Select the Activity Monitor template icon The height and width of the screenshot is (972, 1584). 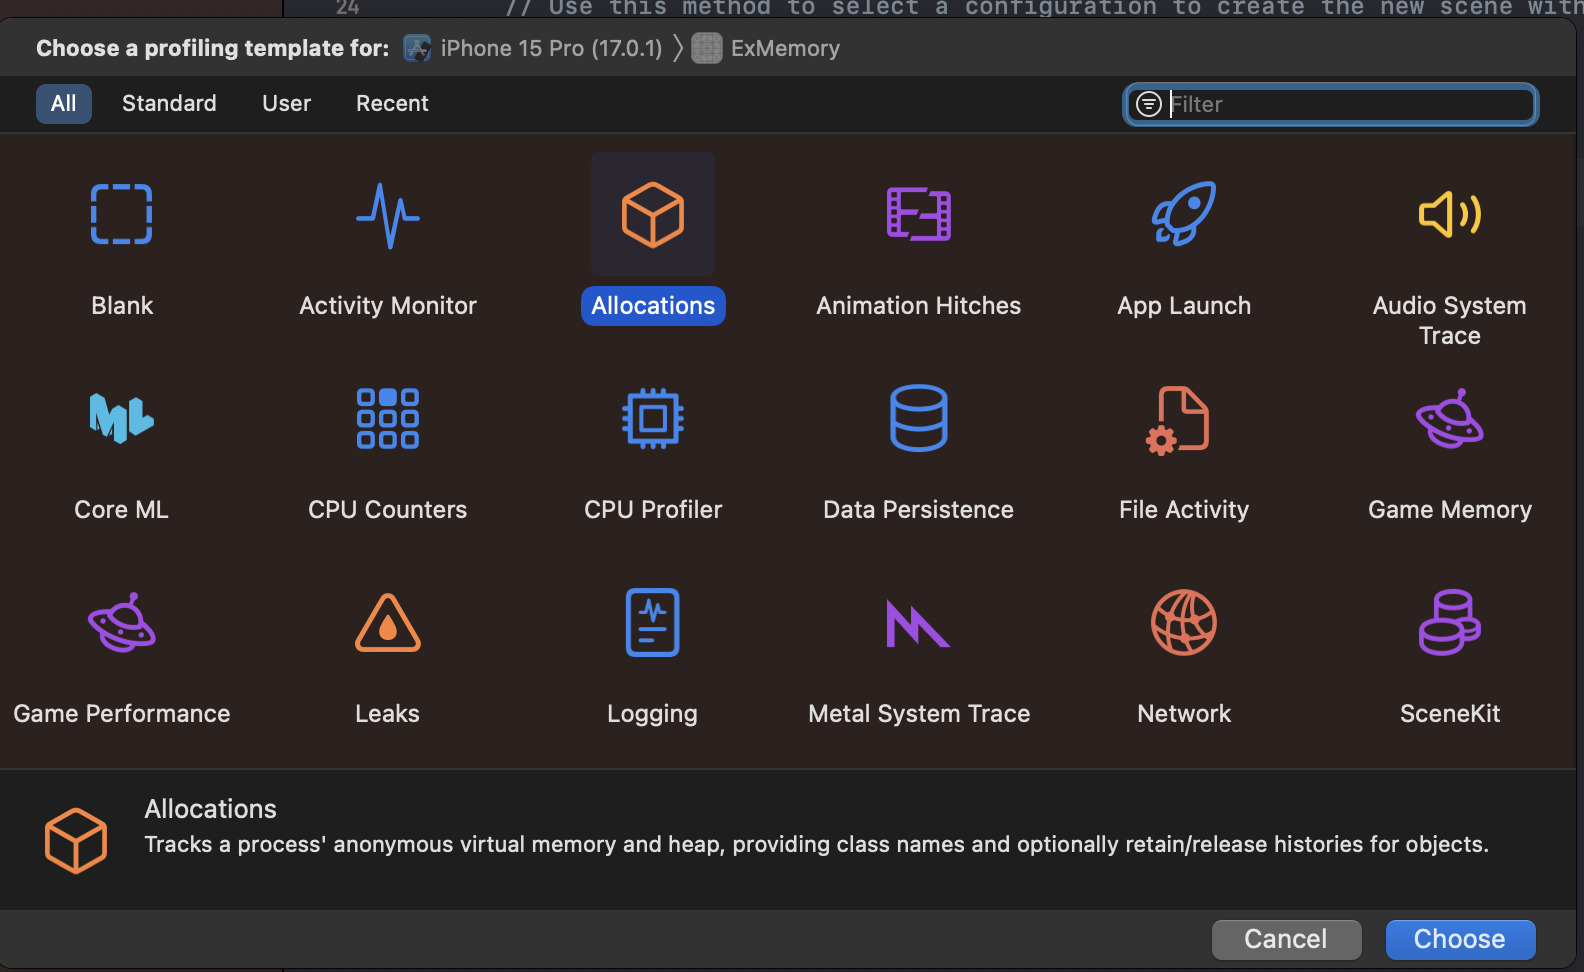coord(388,215)
